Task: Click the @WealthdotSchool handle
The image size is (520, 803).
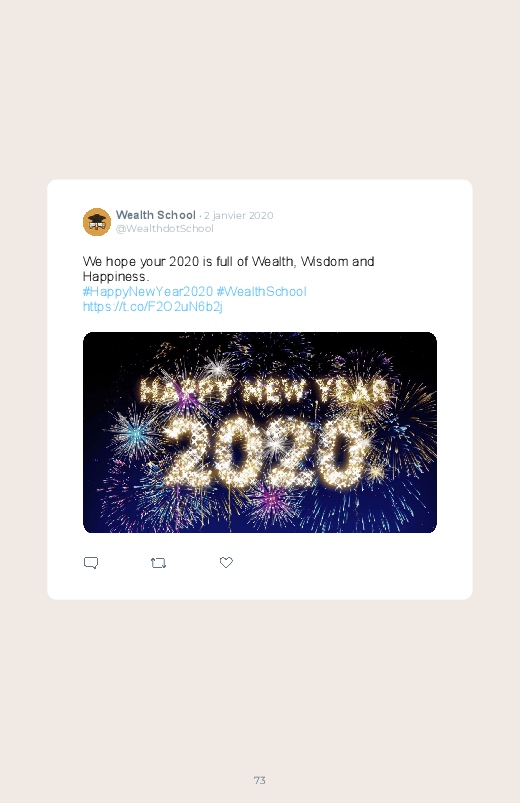Action: pyautogui.click(x=164, y=228)
